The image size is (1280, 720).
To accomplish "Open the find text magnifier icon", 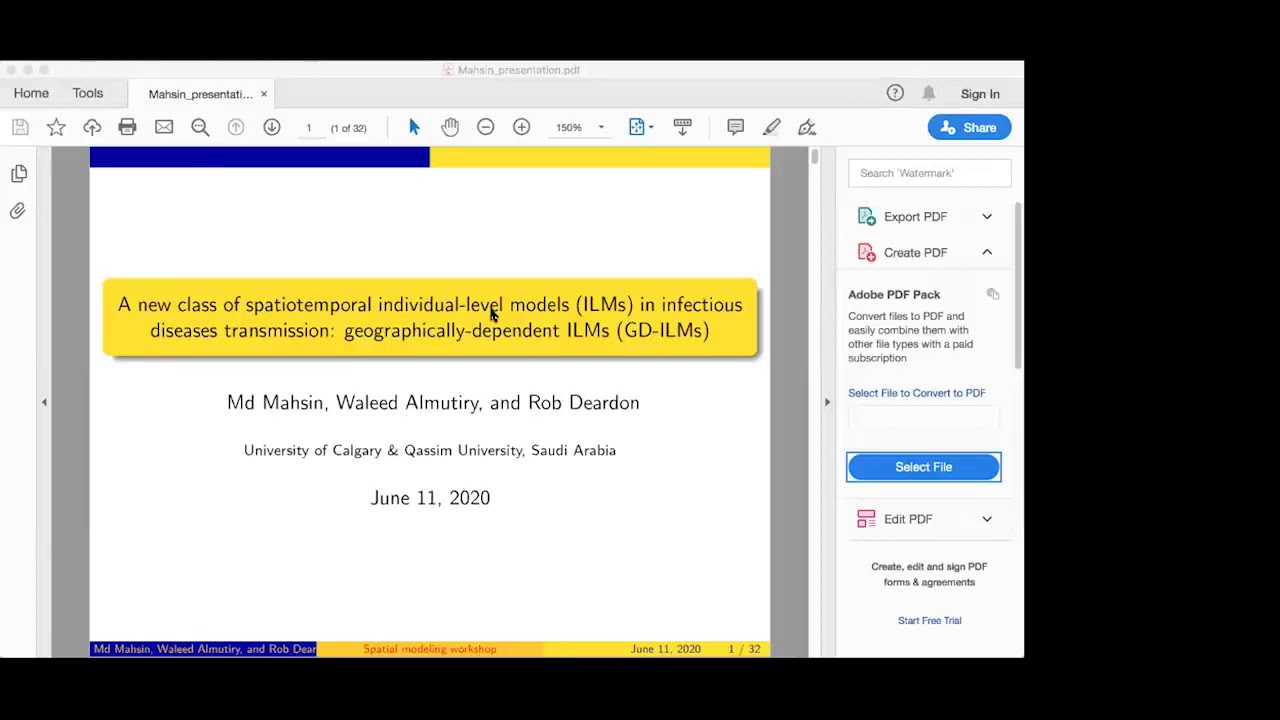I will 200,127.
